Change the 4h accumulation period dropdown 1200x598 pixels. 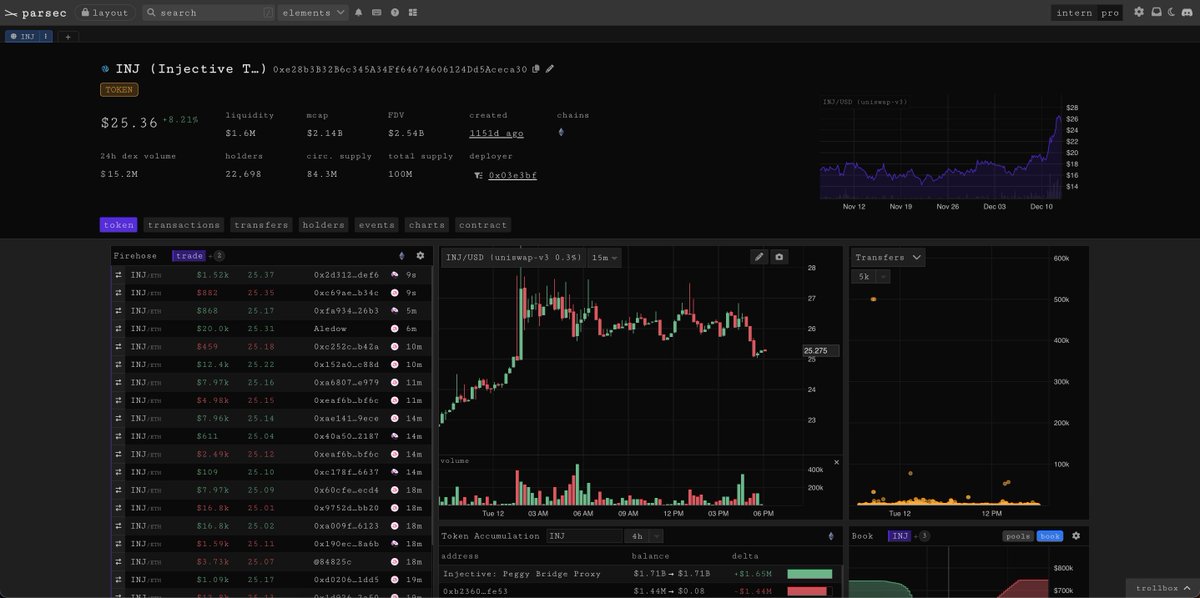pyautogui.click(x=642, y=536)
